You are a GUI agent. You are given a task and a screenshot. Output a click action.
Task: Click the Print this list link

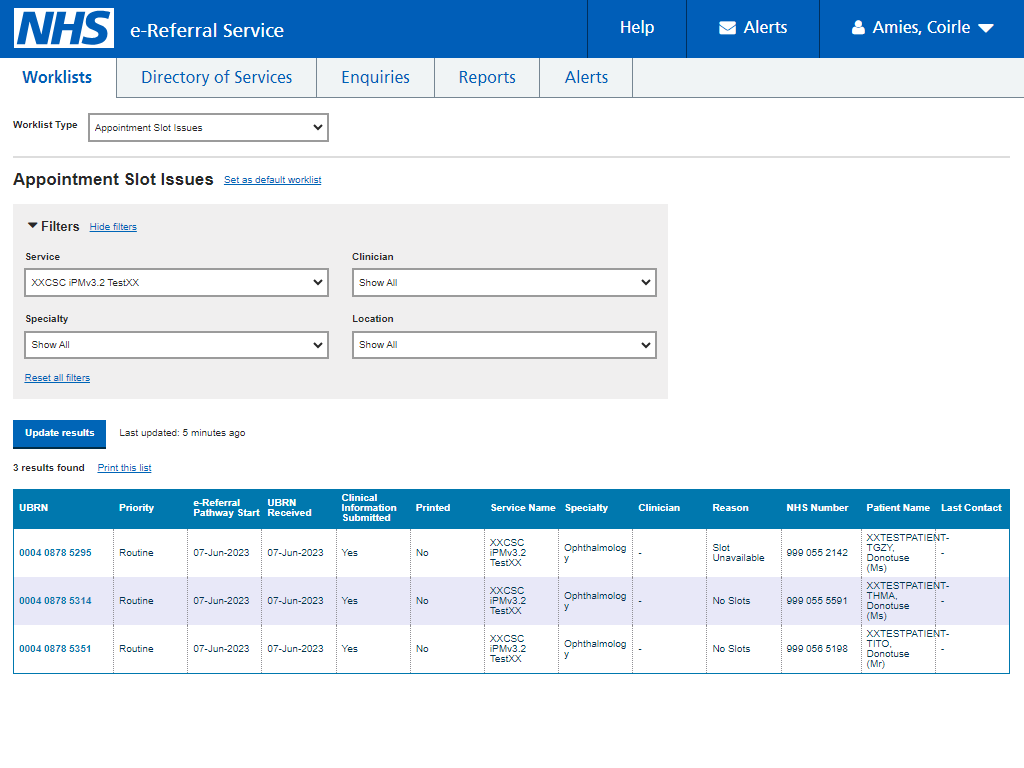coord(124,468)
